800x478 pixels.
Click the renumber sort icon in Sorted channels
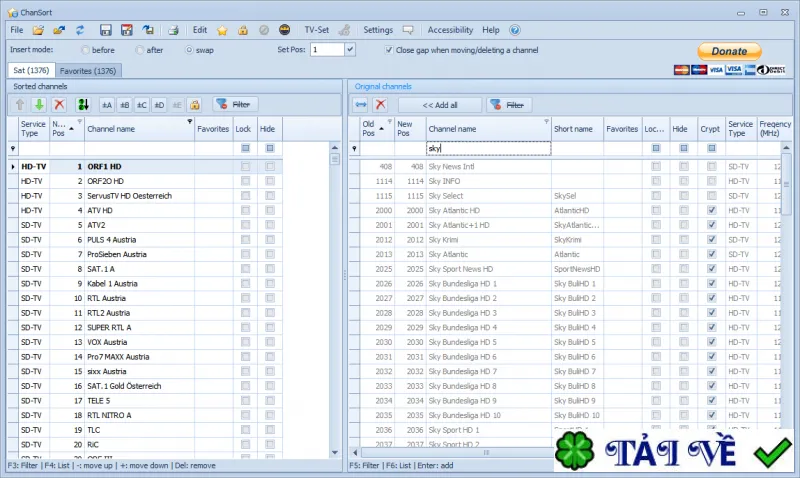(83, 105)
